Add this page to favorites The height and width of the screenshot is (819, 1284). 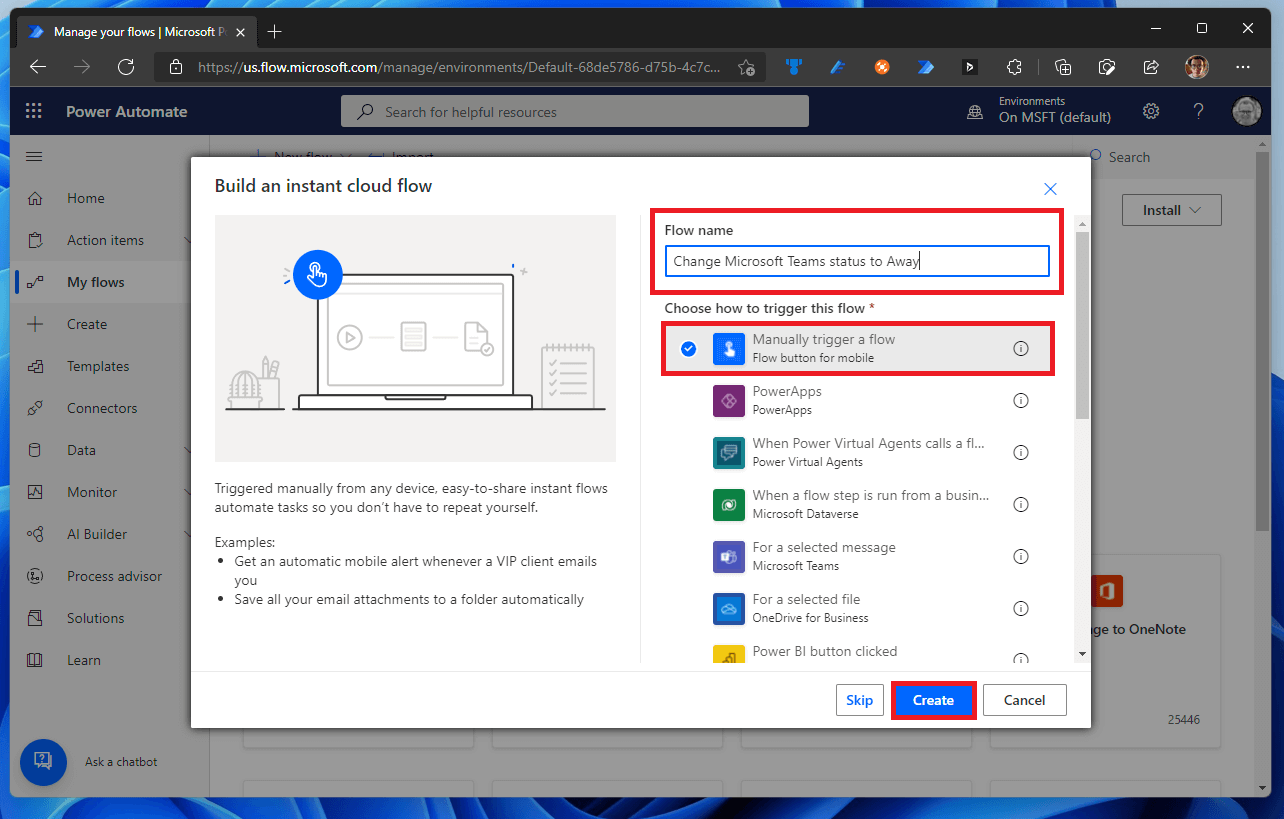pos(746,67)
